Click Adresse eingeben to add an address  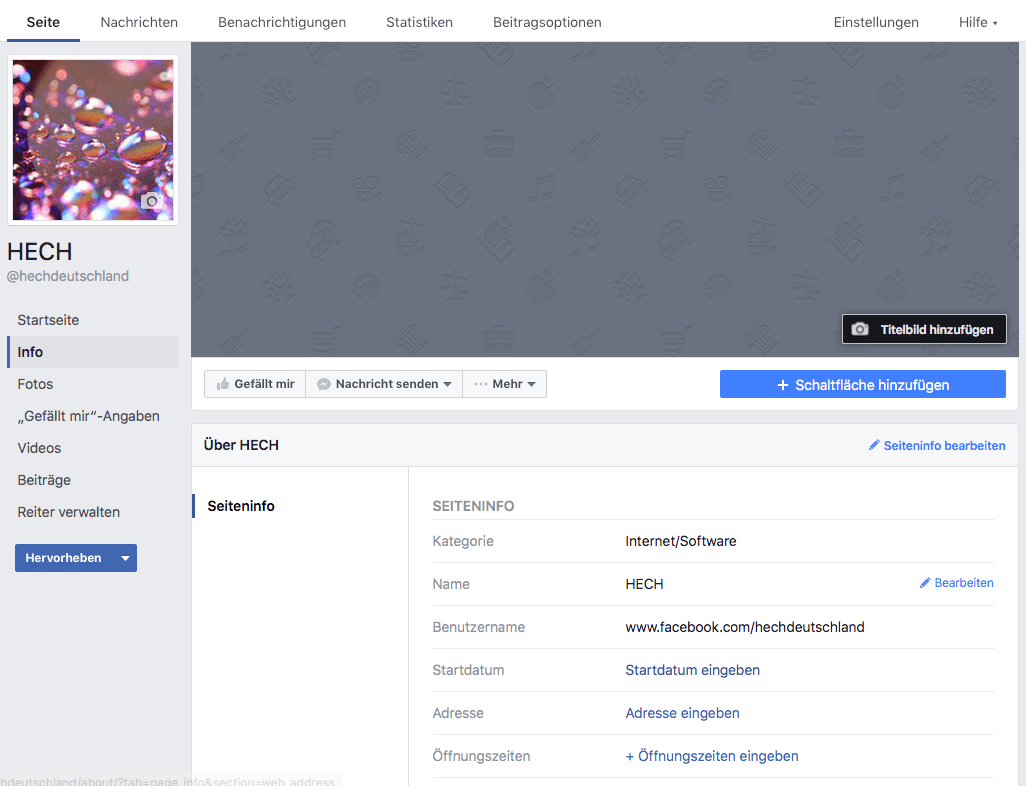point(682,712)
